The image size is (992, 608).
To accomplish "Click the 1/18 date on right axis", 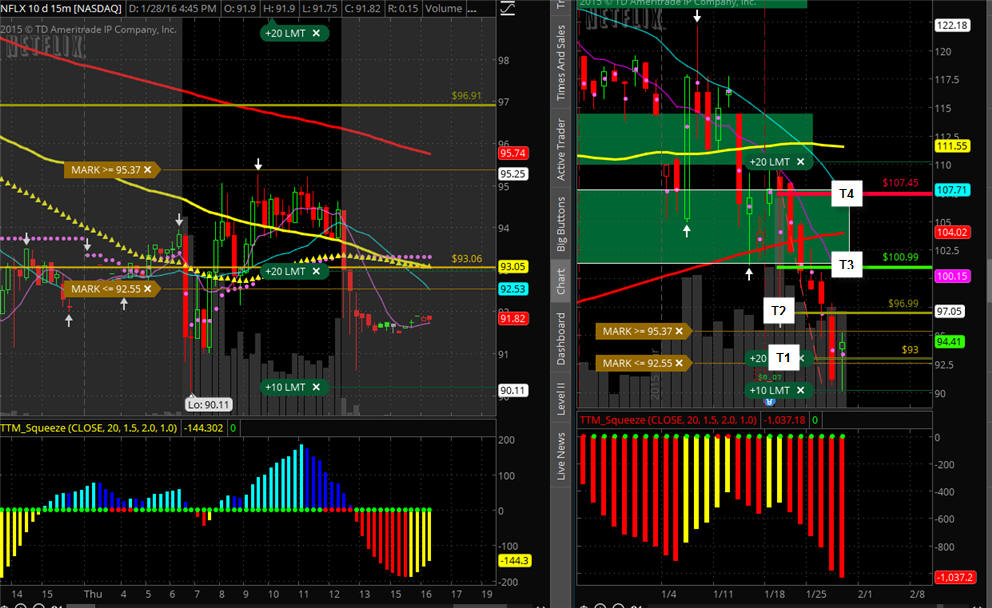I will point(774,594).
